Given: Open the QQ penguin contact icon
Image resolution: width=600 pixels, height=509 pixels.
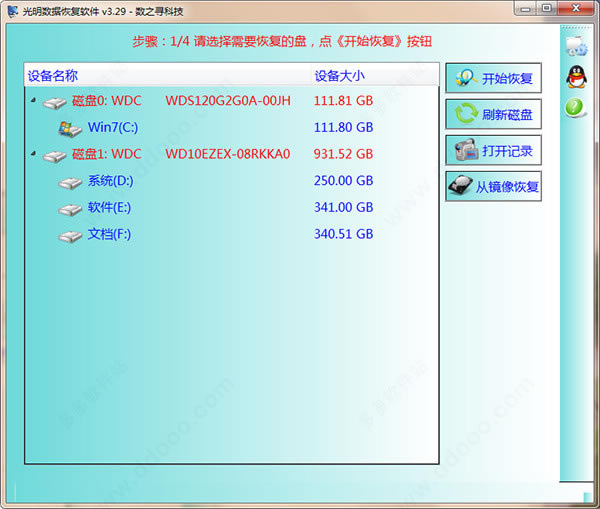Looking at the screenshot, I should coord(575,76).
